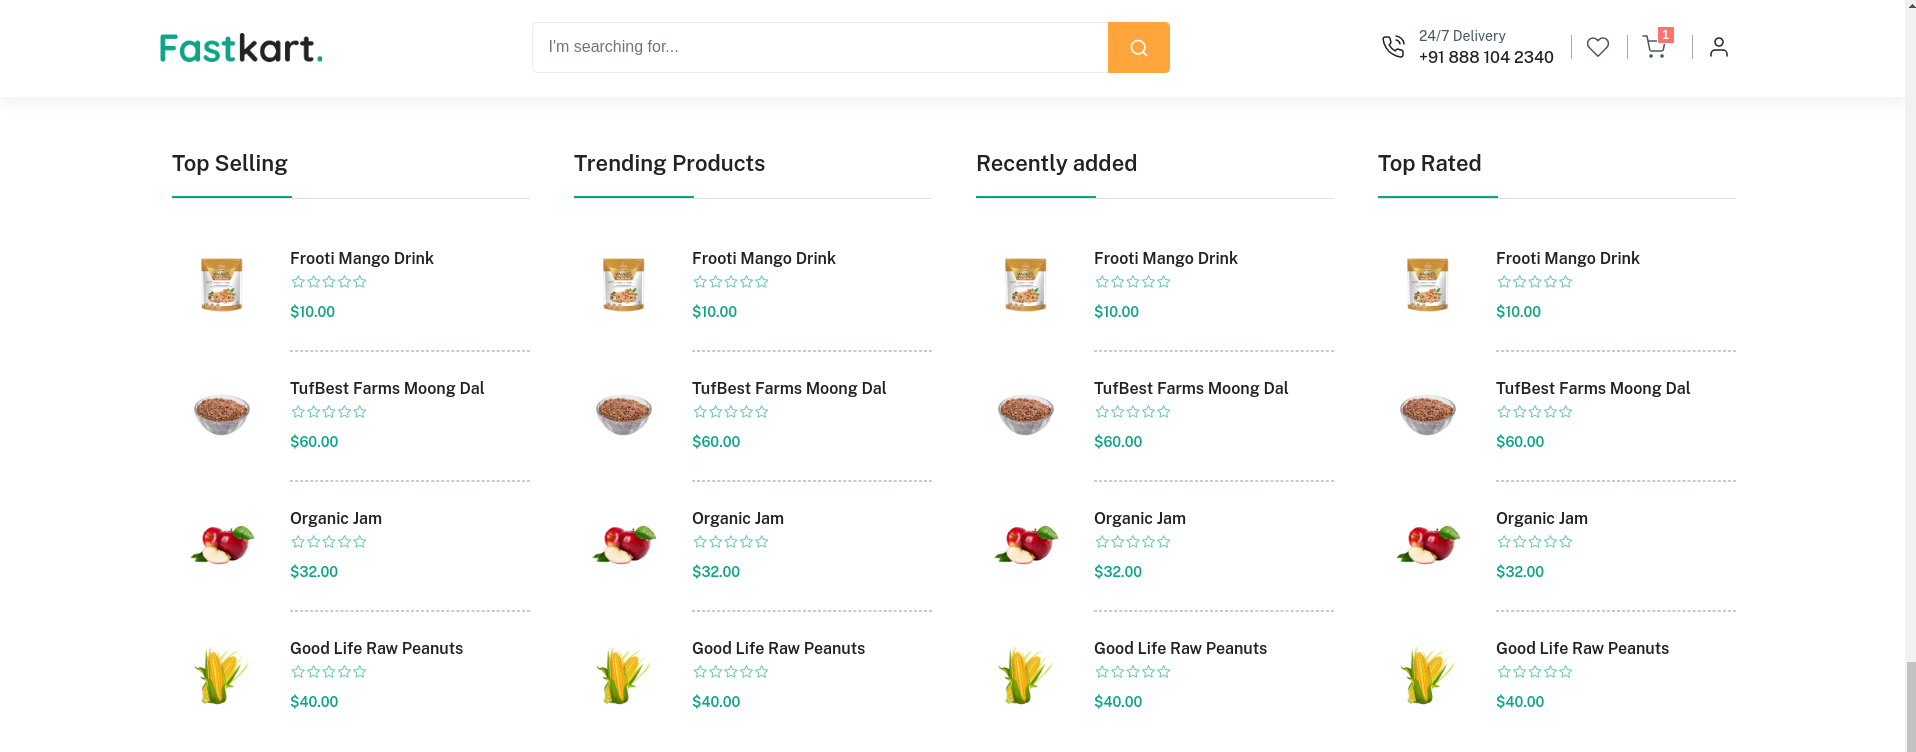Click Moong Dal bowl image in Recently added
The width and height of the screenshot is (1916, 752).
pos(1026,414)
